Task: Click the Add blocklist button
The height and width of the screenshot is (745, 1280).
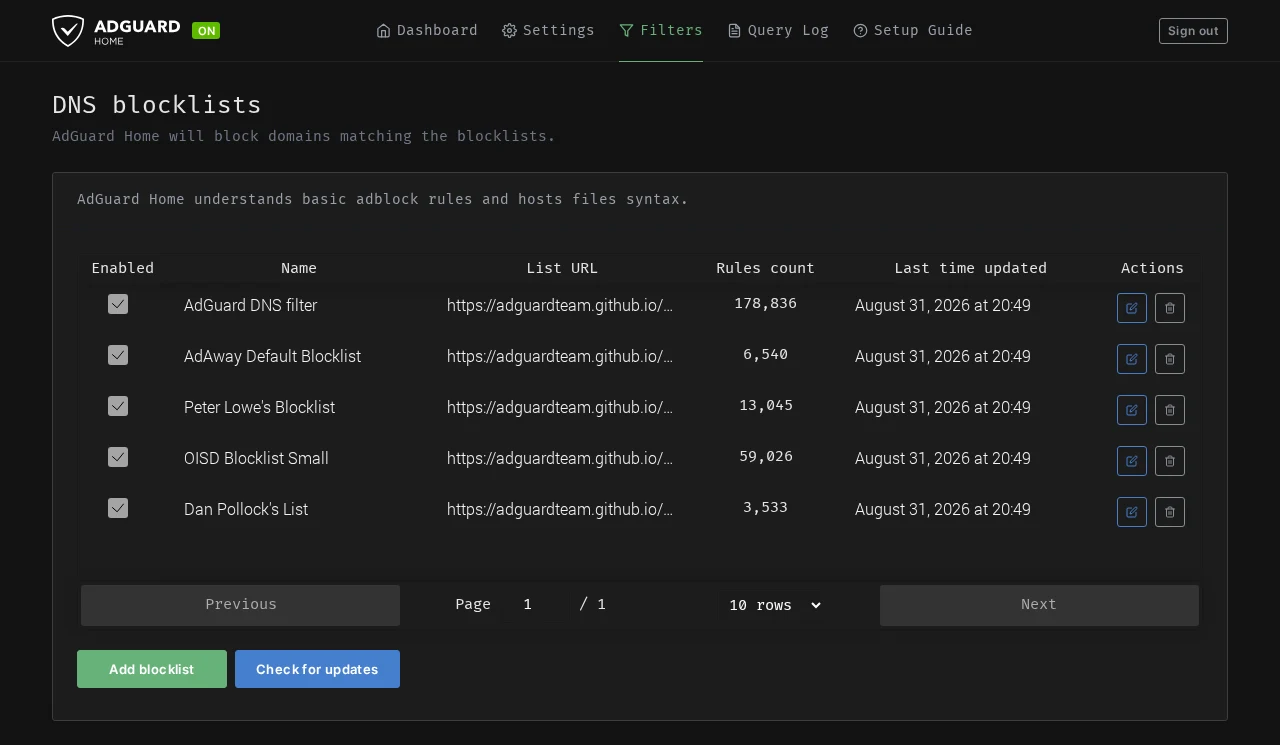Action: pos(152,669)
